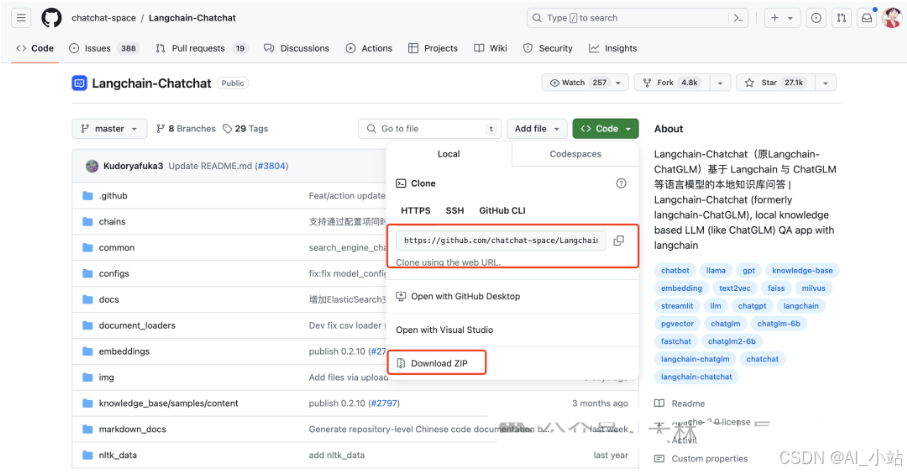907x473 pixels.
Task: Open knowledge_base/samples/content folder
Action: [x=168, y=403]
